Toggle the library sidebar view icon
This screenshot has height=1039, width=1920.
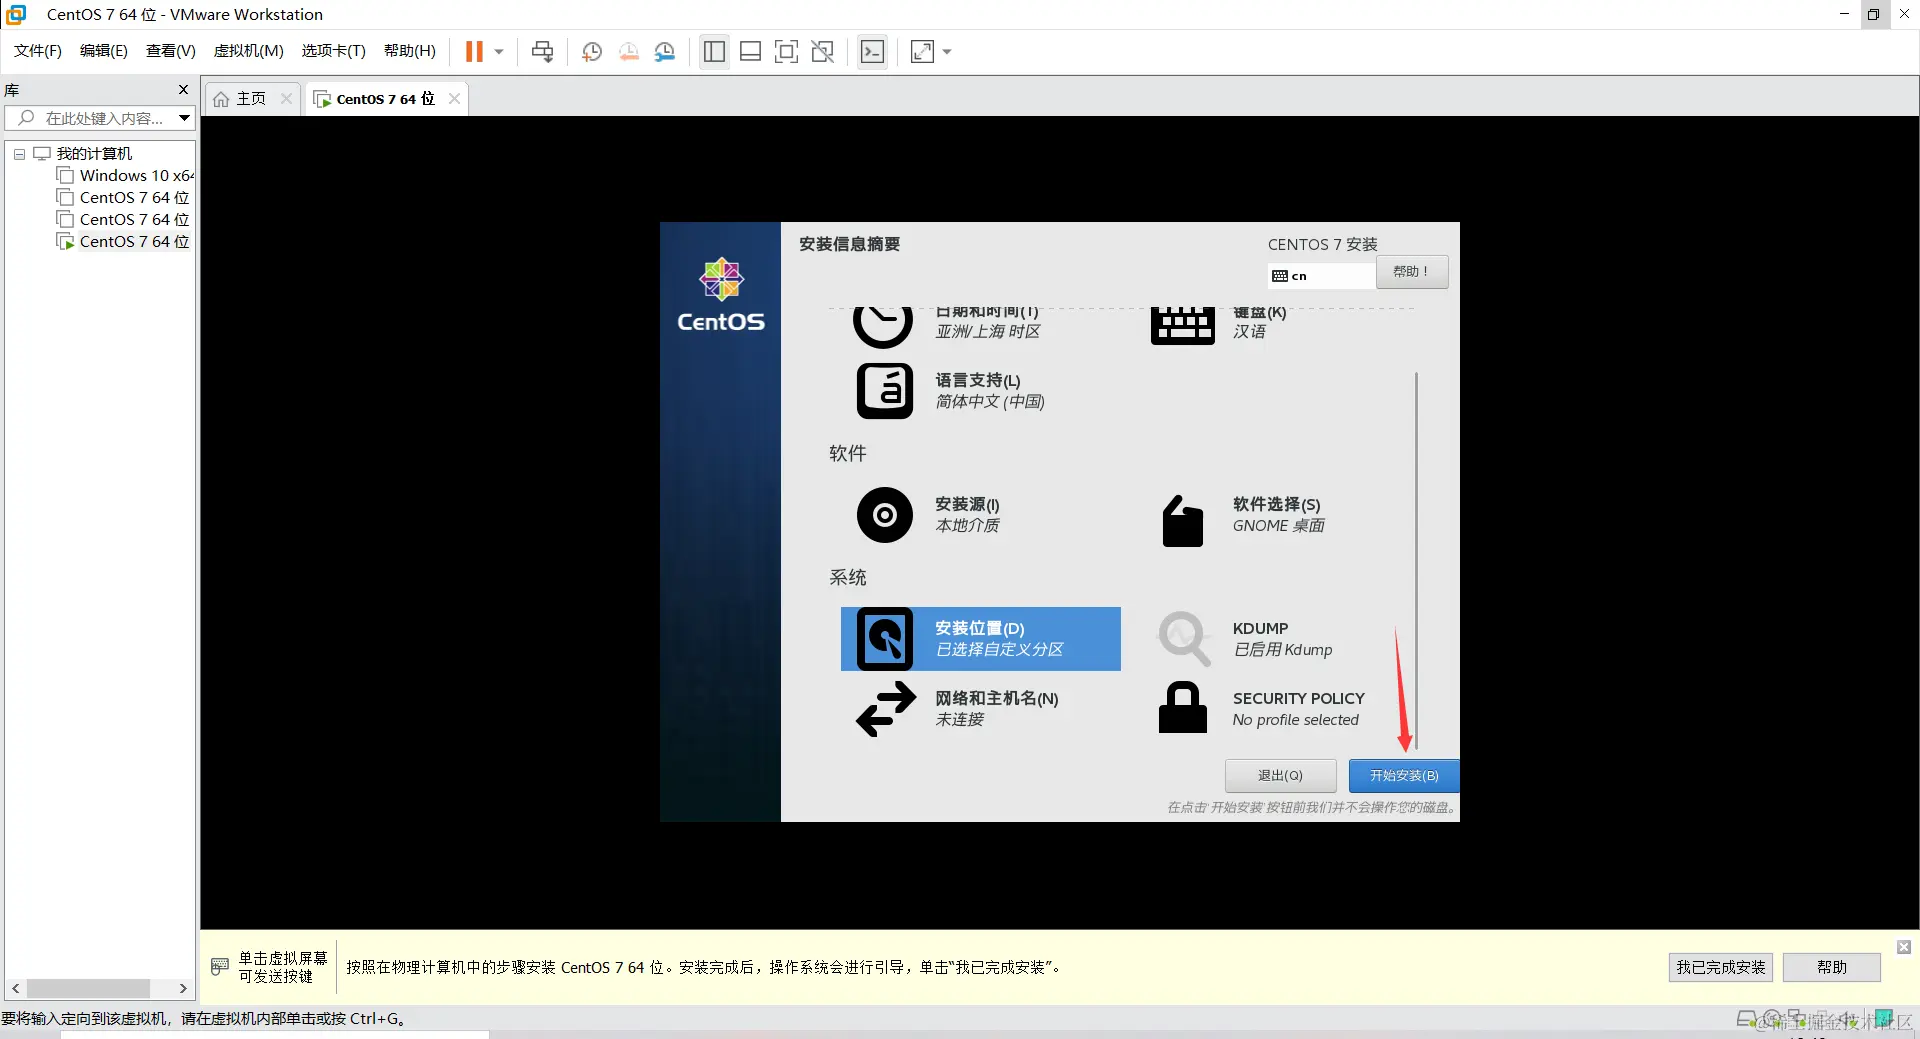tap(714, 52)
